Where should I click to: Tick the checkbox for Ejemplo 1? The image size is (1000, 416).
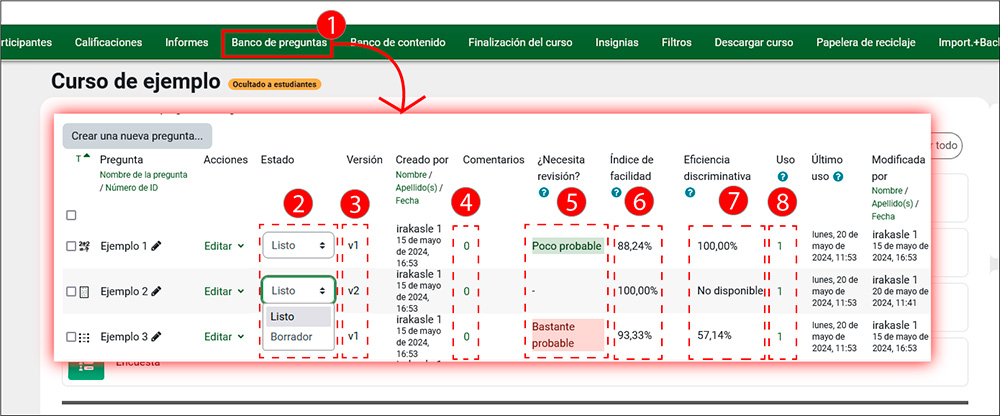(x=70, y=246)
